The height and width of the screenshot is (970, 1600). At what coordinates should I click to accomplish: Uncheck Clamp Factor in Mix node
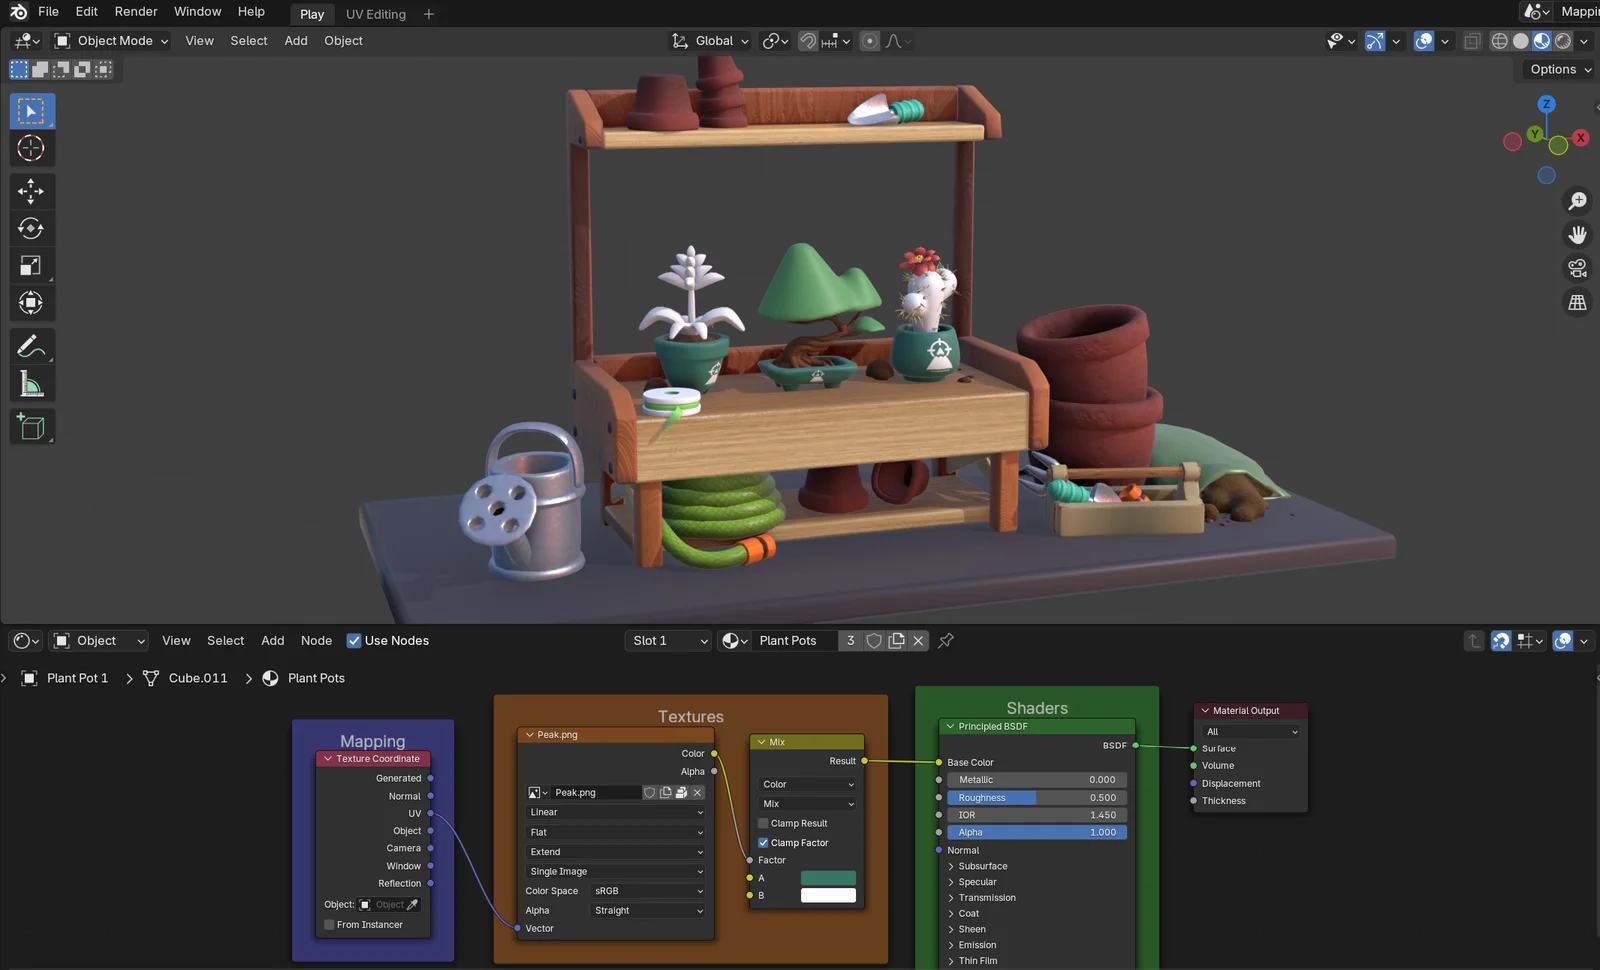coord(764,843)
